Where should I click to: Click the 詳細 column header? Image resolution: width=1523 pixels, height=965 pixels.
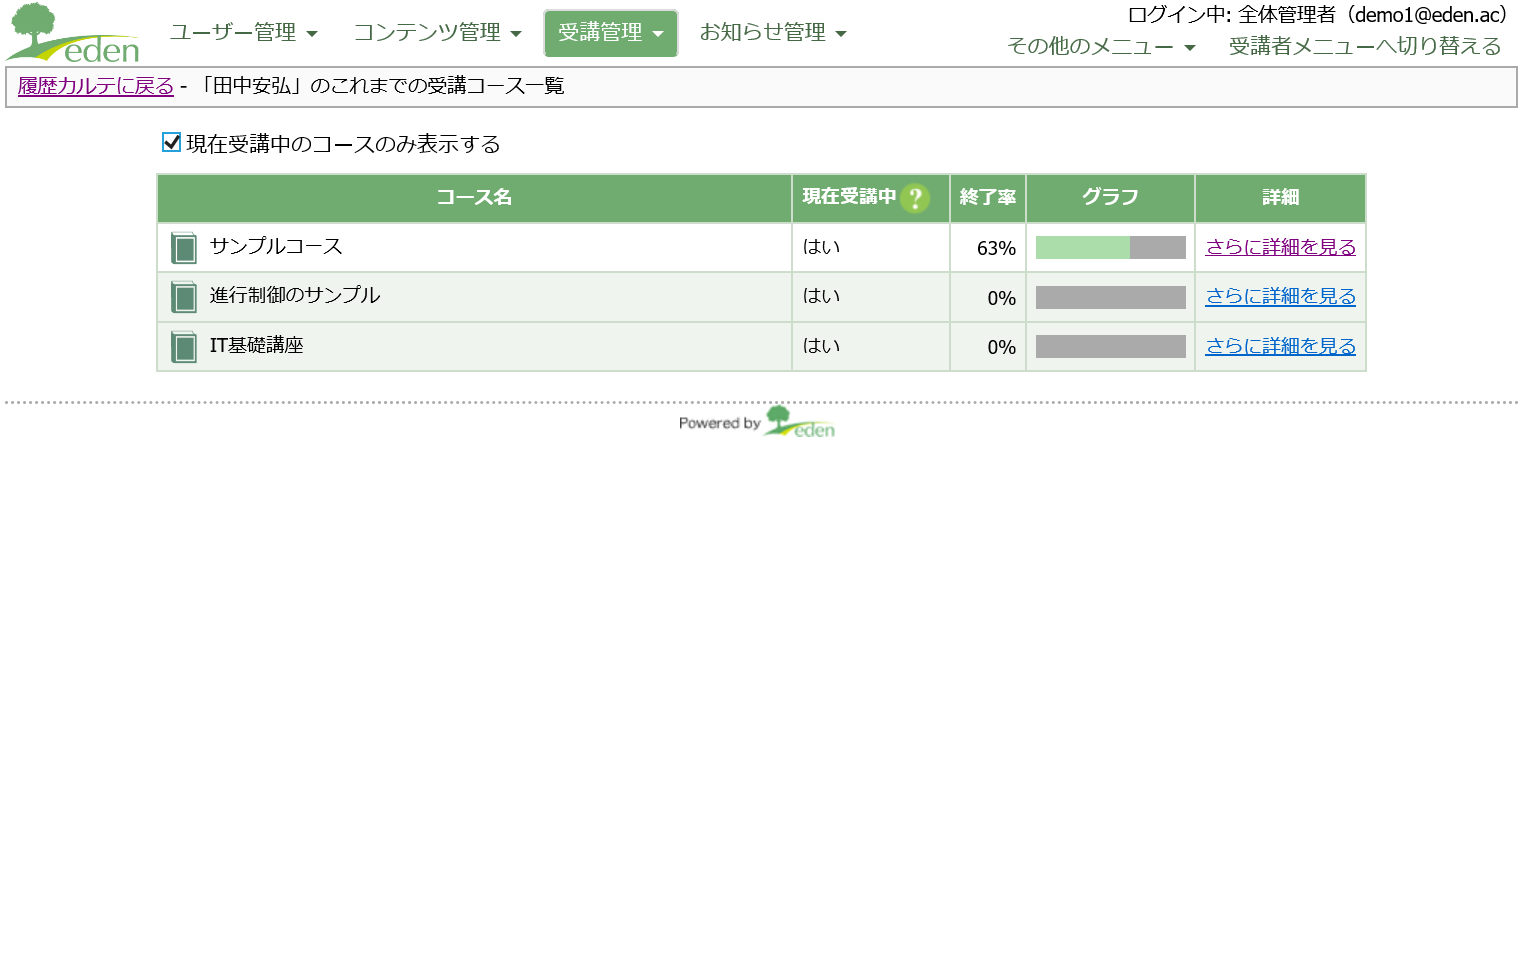click(x=1280, y=198)
